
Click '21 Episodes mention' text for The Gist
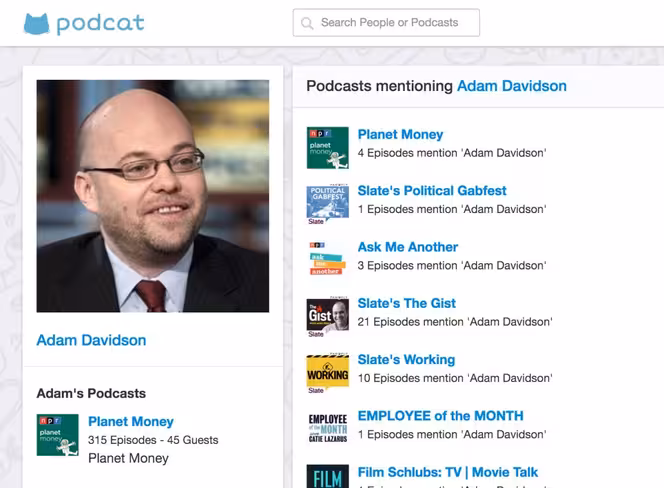[x=455, y=322]
